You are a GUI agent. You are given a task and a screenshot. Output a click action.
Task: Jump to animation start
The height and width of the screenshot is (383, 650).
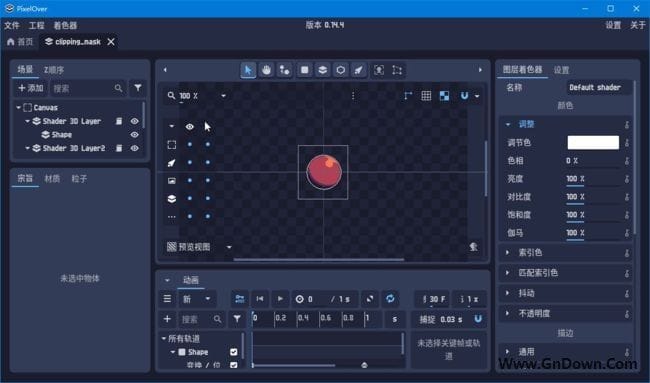(x=260, y=299)
